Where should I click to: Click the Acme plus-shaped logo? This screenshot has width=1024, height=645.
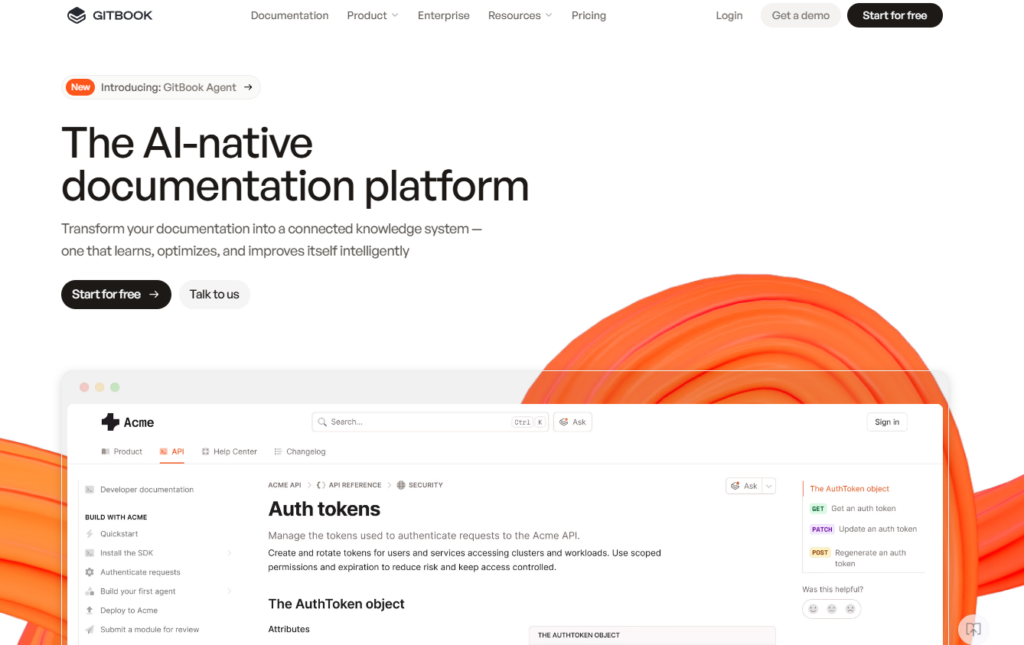tap(110, 422)
